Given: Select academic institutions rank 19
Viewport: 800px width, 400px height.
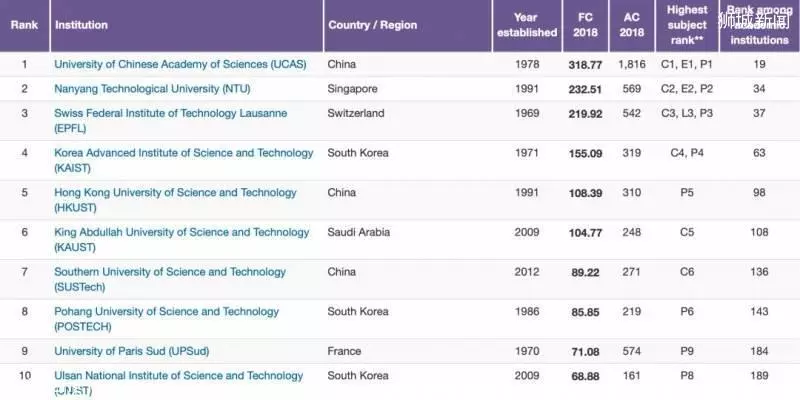Looking at the screenshot, I should [x=759, y=64].
